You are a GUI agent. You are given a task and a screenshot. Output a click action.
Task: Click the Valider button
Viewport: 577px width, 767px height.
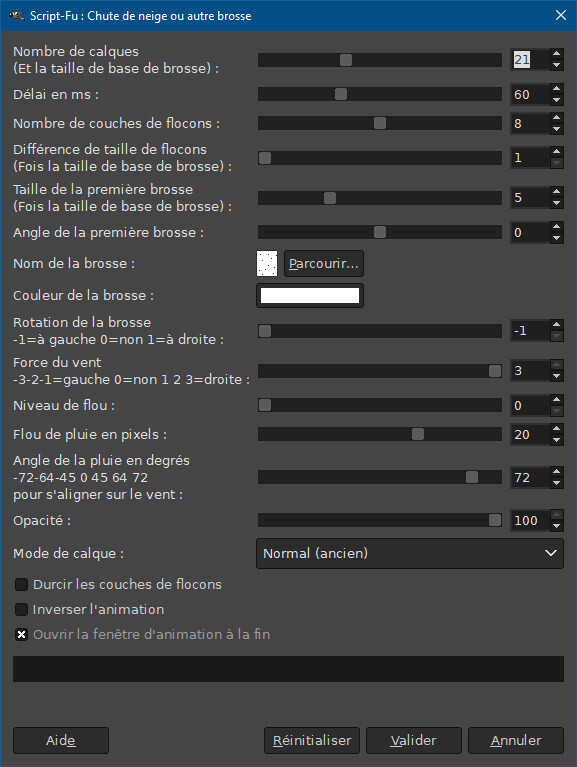414,741
